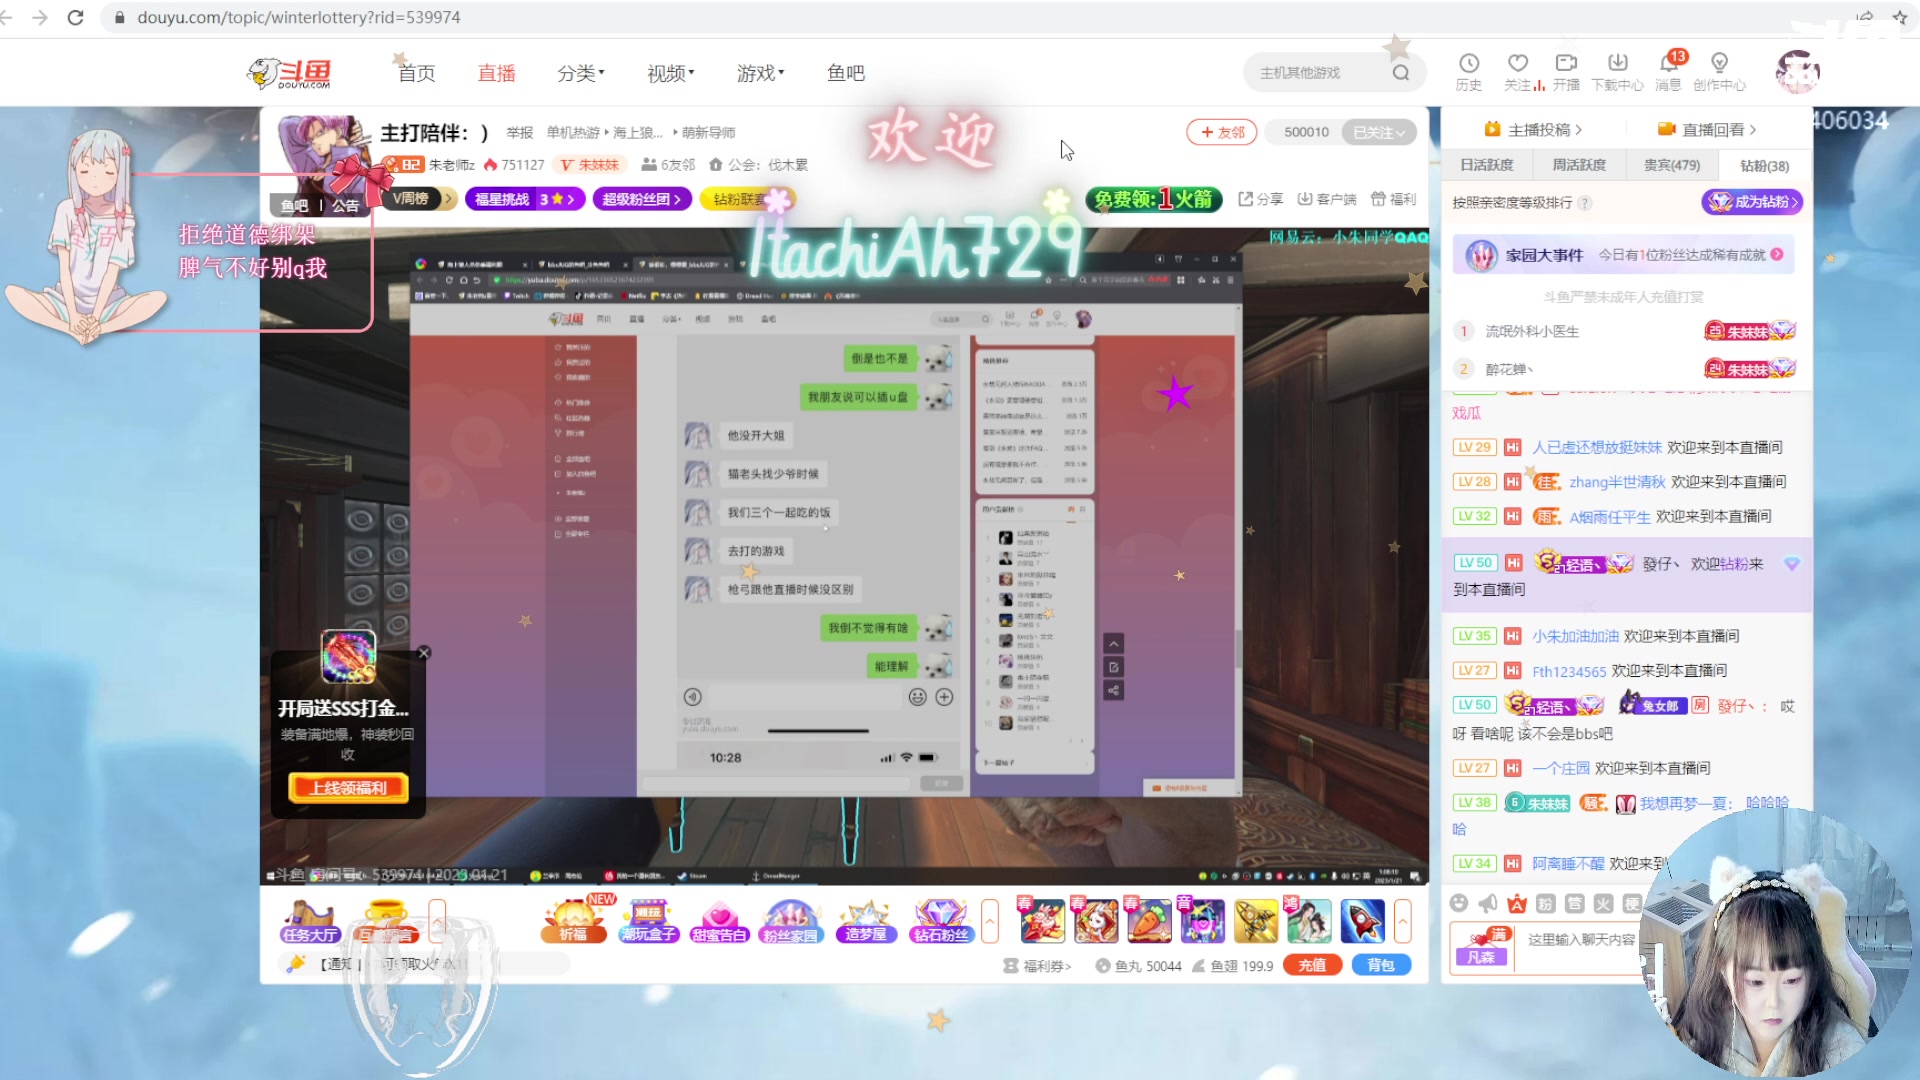Open 潮玩盒子 toy box icon
This screenshot has height=1080, width=1920.
649,921
